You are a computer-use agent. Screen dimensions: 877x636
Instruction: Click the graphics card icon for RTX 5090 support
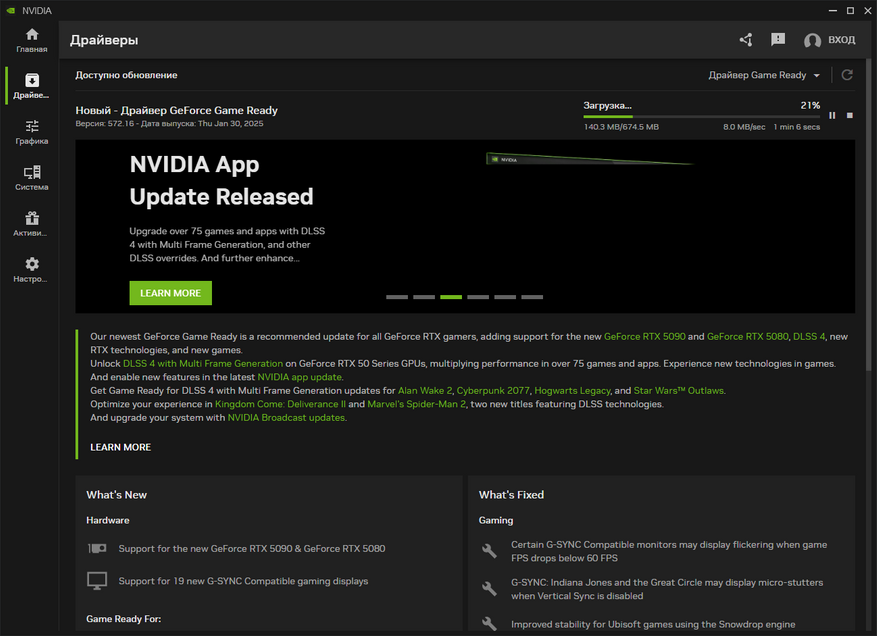pos(97,548)
